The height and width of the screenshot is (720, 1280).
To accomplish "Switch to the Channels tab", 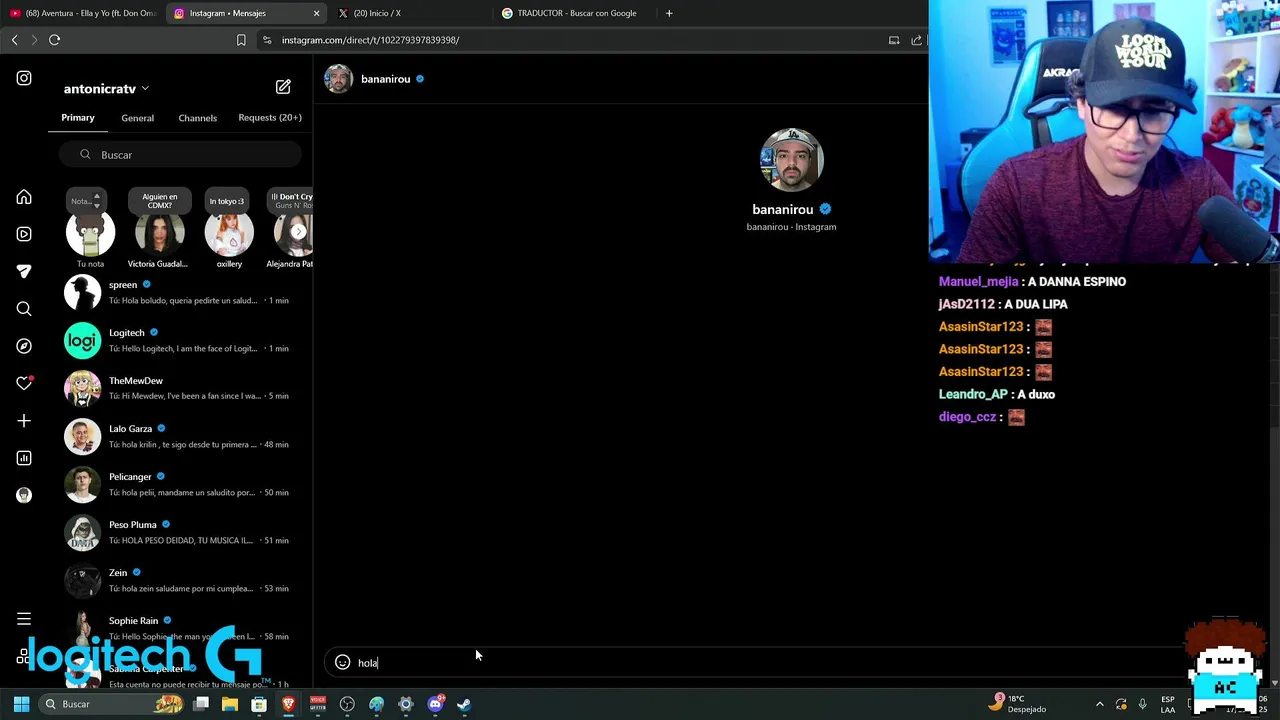I will click(x=198, y=118).
